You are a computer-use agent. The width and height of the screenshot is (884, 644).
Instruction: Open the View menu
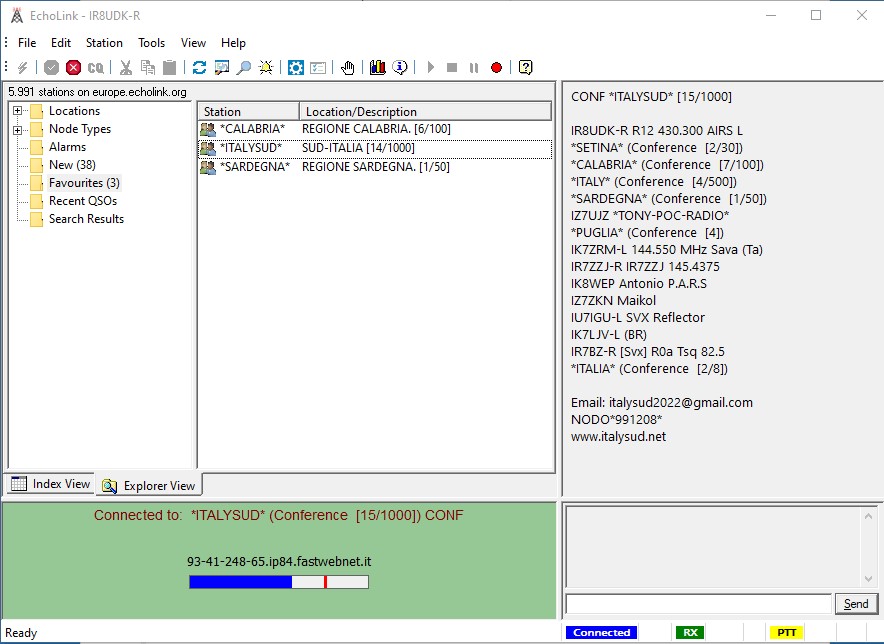click(x=193, y=43)
